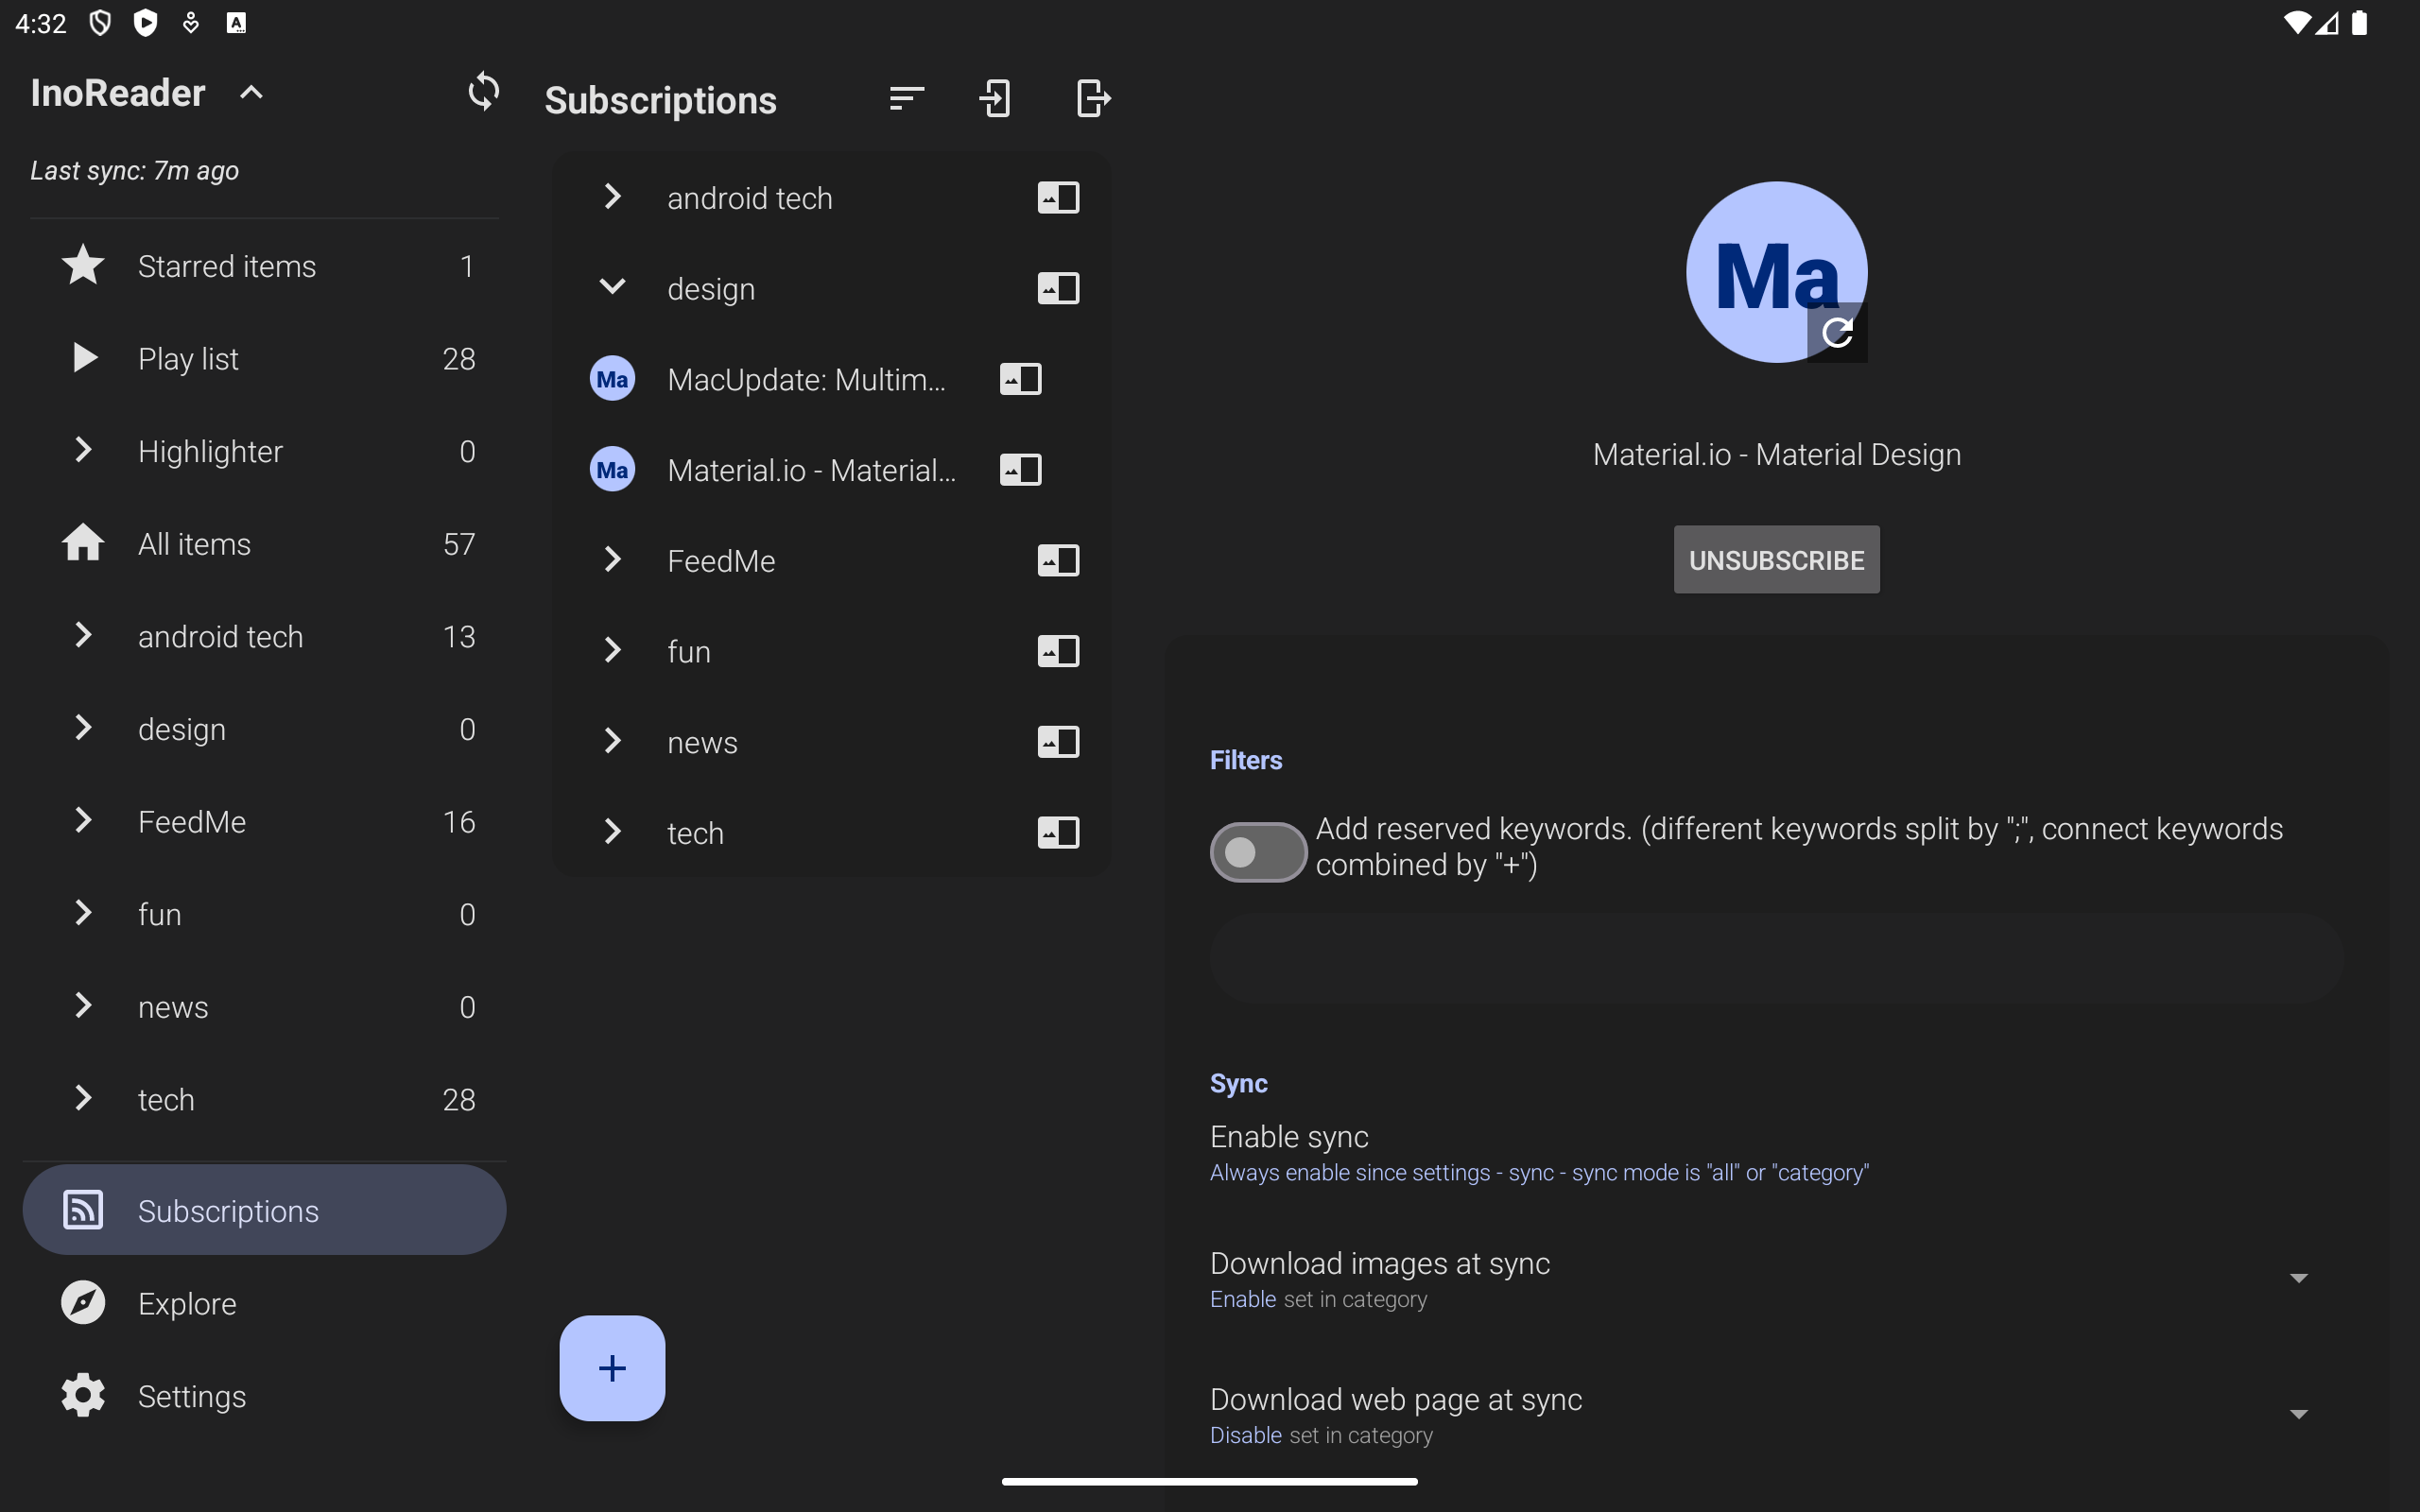Select the Subscriptions navigation item
This screenshot has height=1512, width=2420.
pyautogui.click(x=264, y=1210)
